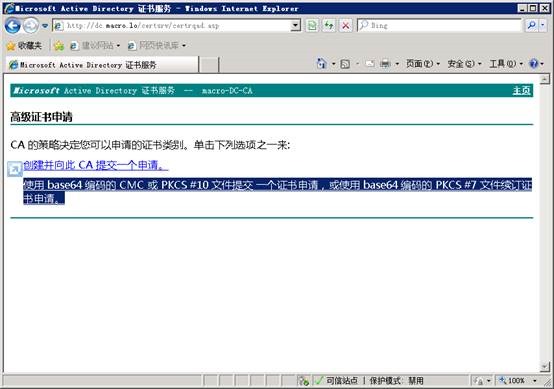Open the 建议网站 suggested sites link
Screen dimensions: 554x389
(x=95, y=45)
